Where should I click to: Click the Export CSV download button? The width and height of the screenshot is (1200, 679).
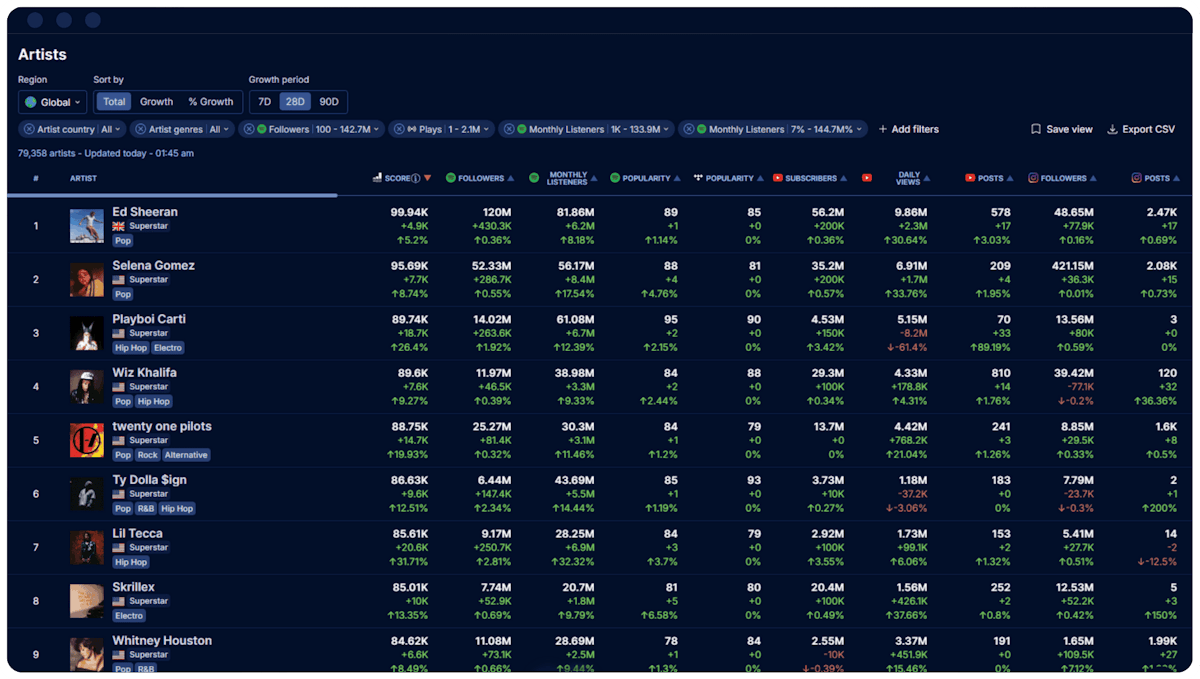(x=1141, y=129)
